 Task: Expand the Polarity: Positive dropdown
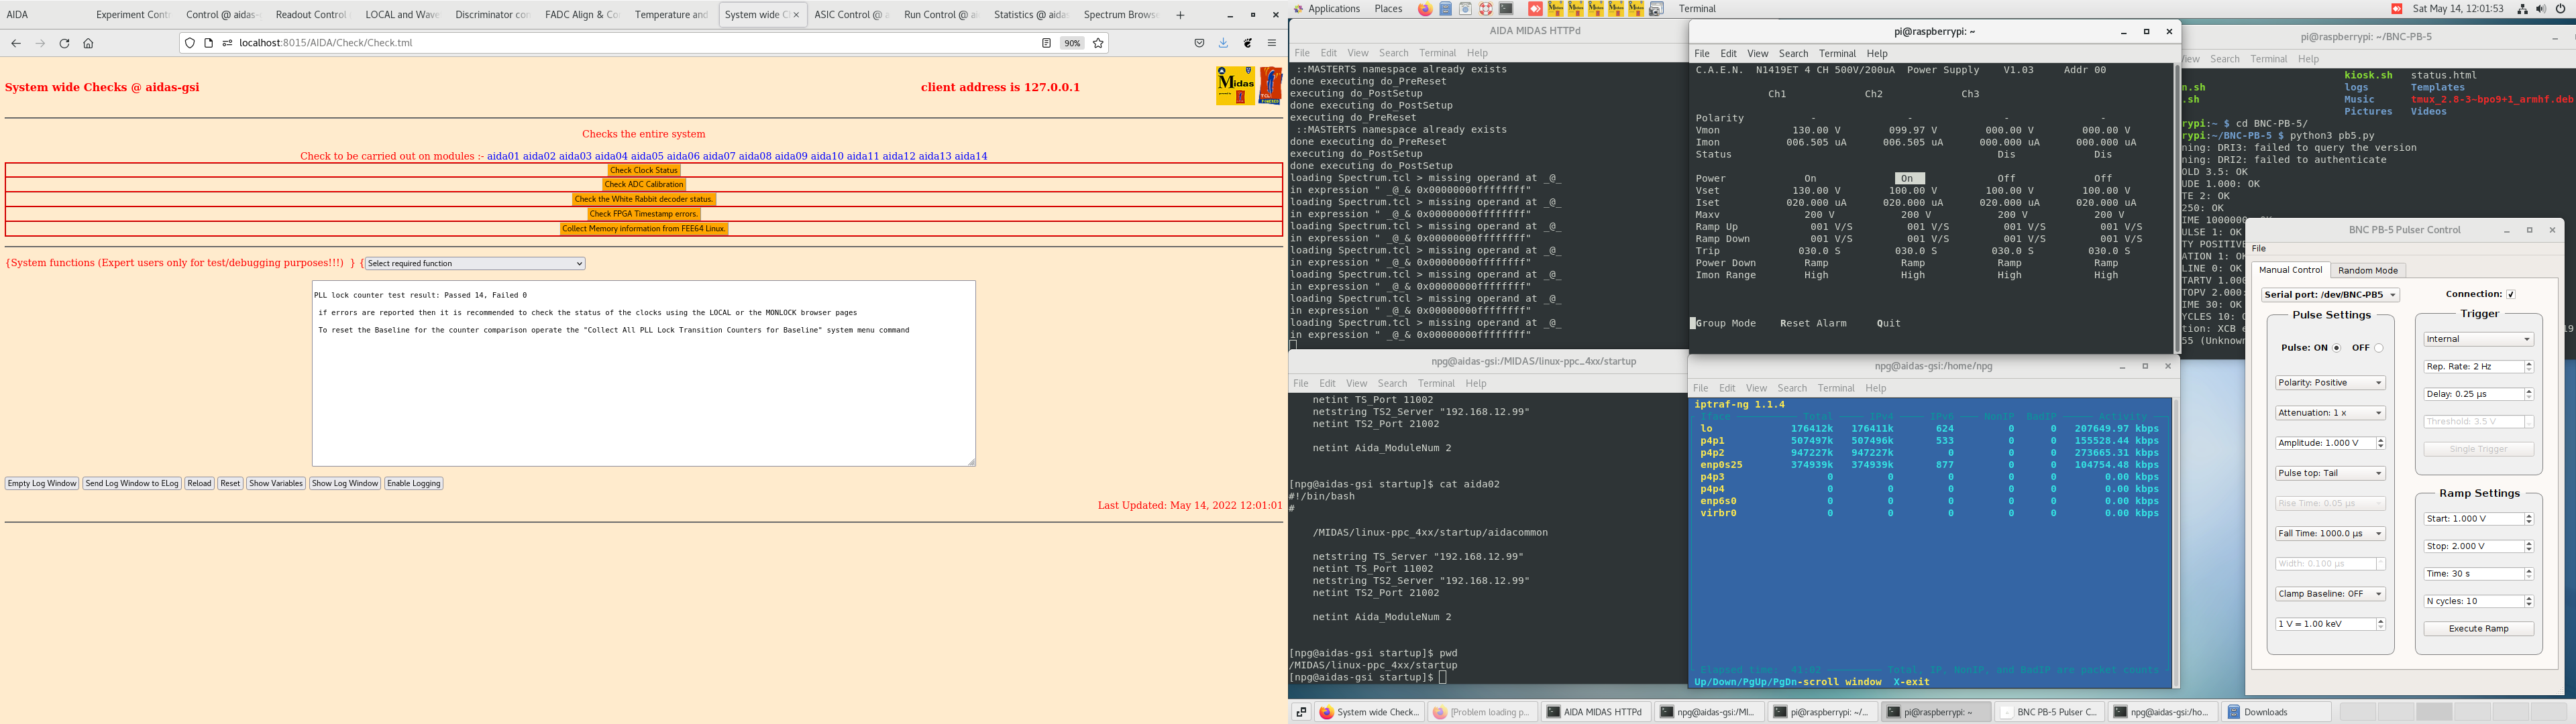[2330, 383]
